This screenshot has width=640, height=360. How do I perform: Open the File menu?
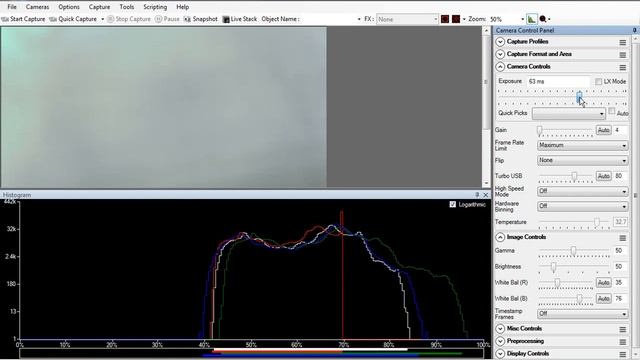pos(12,7)
